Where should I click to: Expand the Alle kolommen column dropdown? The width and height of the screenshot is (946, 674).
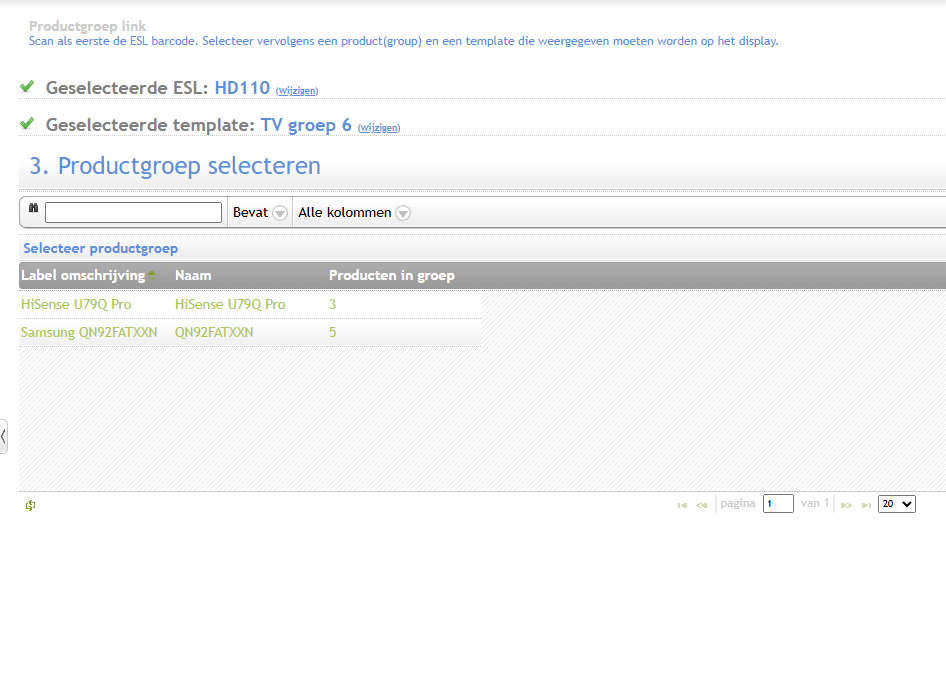click(403, 213)
